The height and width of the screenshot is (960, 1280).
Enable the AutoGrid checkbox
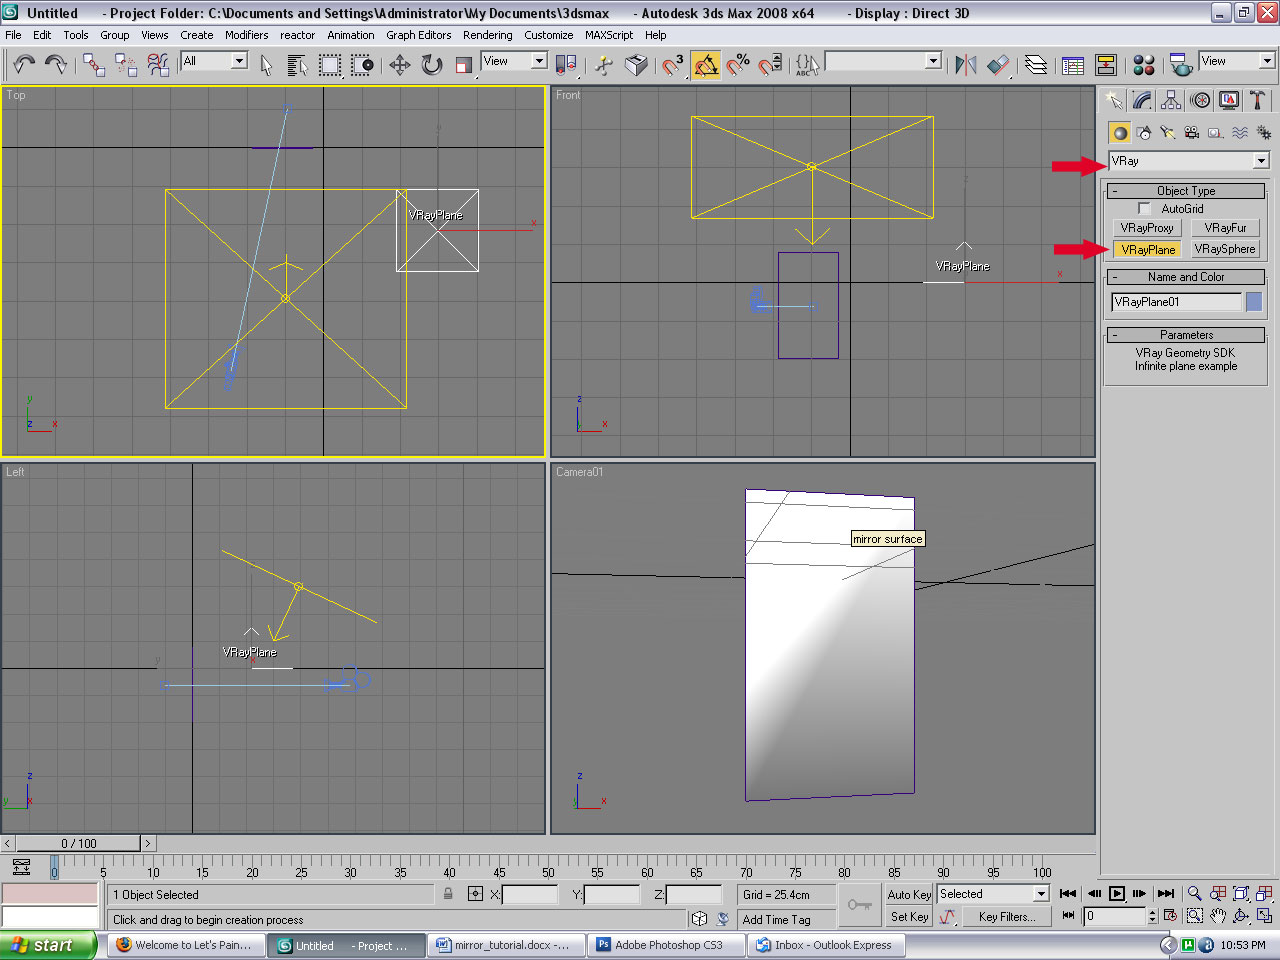pyautogui.click(x=1144, y=209)
